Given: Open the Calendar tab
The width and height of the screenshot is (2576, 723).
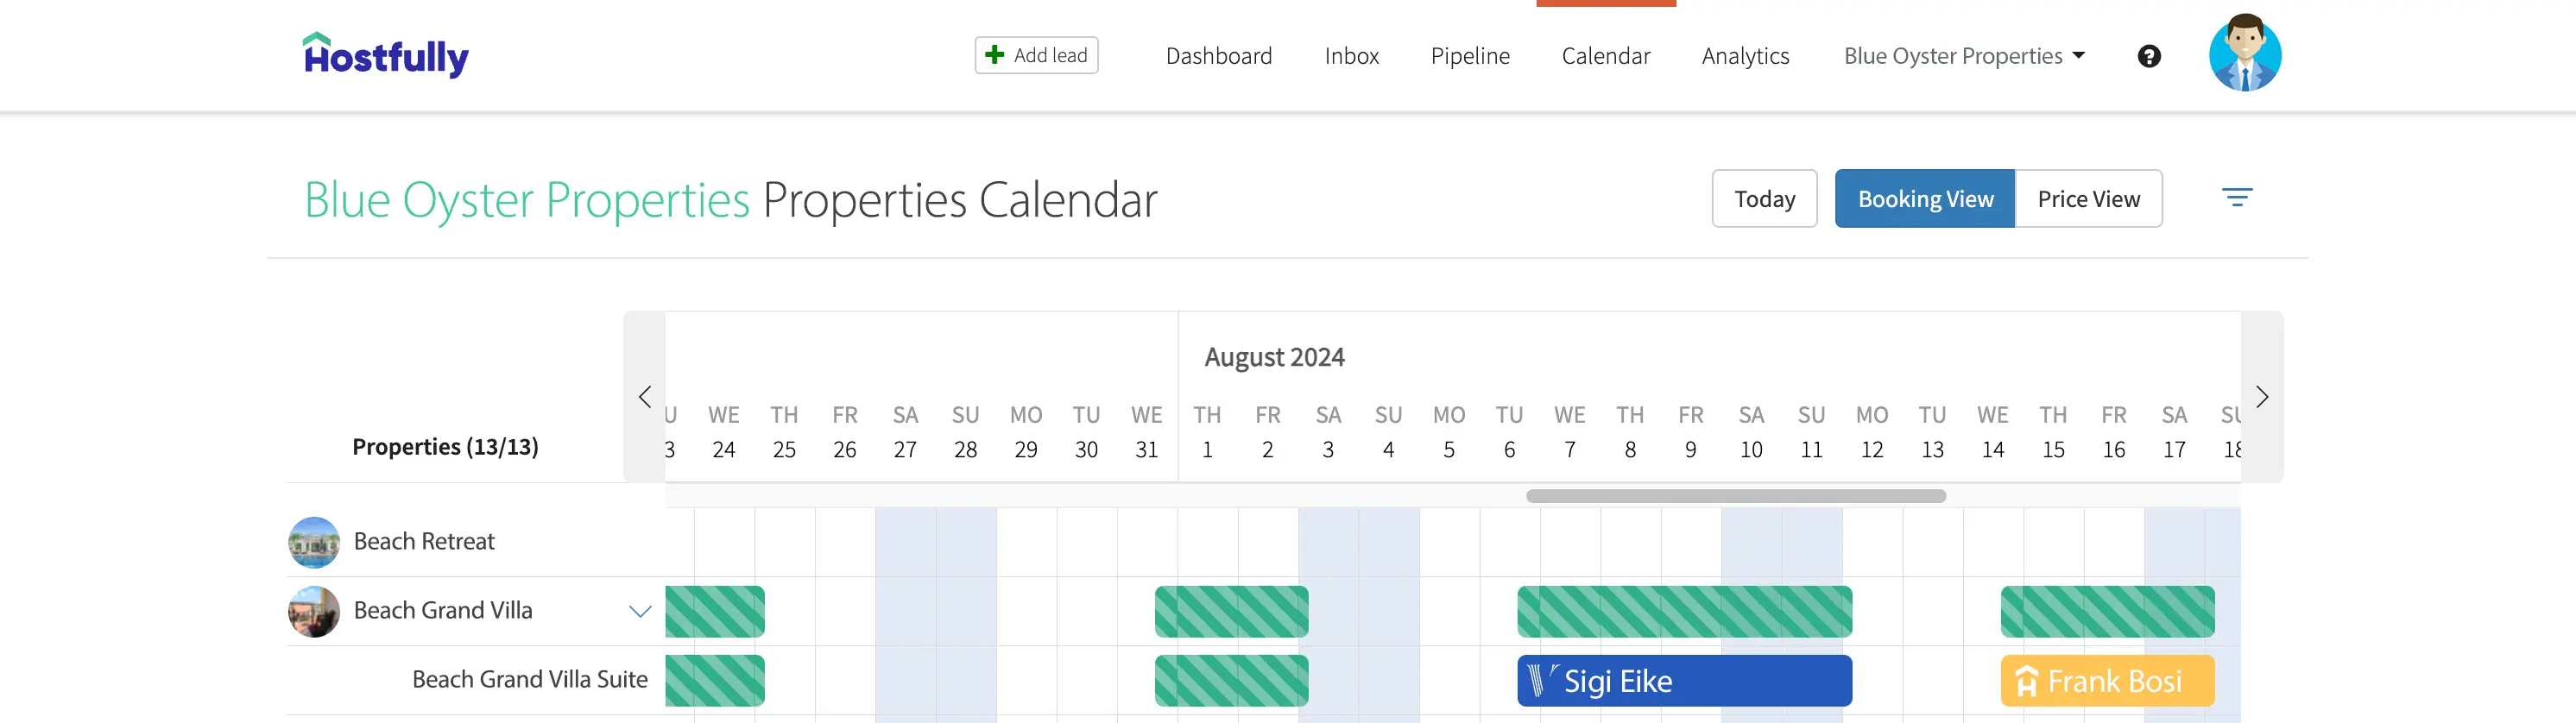Looking at the screenshot, I should [x=1606, y=56].
